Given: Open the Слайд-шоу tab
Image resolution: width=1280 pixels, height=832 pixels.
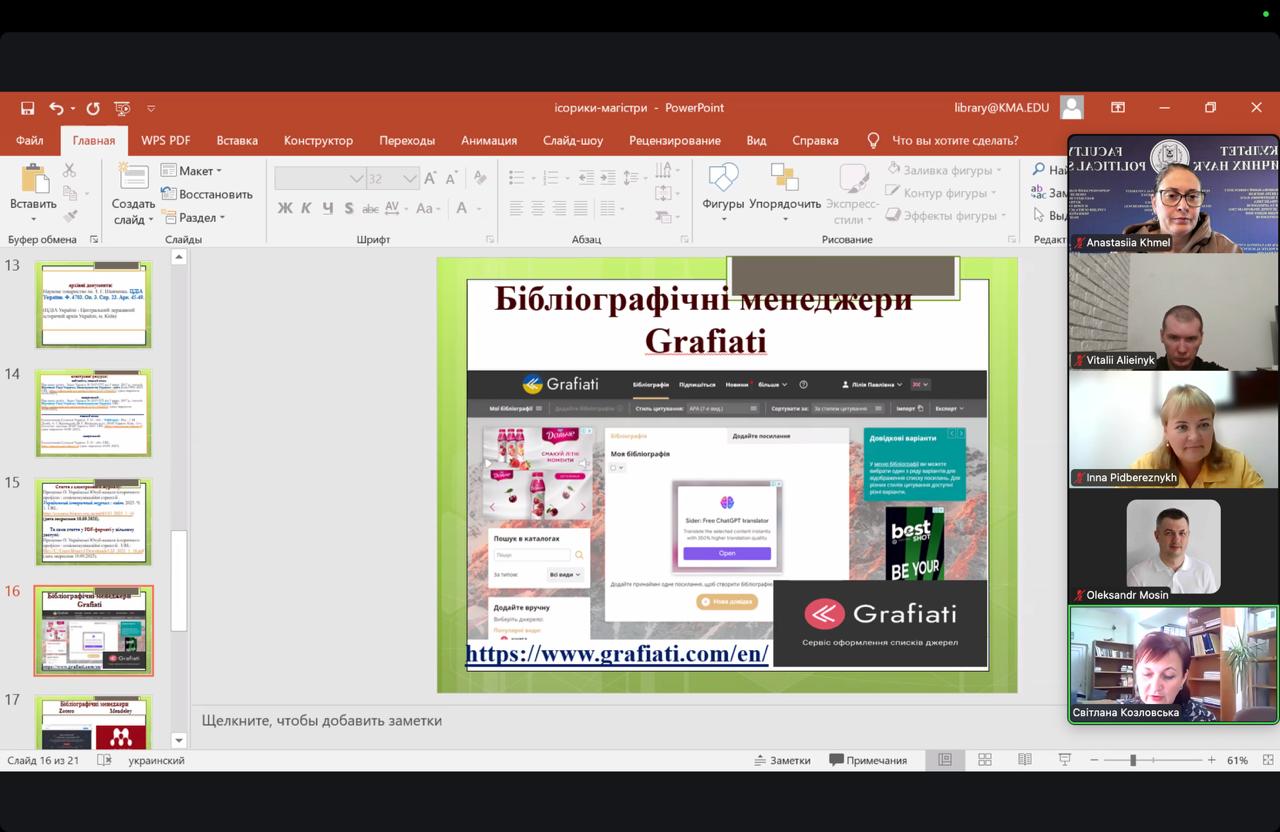Looking at the screenshot, I should point(573,140).
